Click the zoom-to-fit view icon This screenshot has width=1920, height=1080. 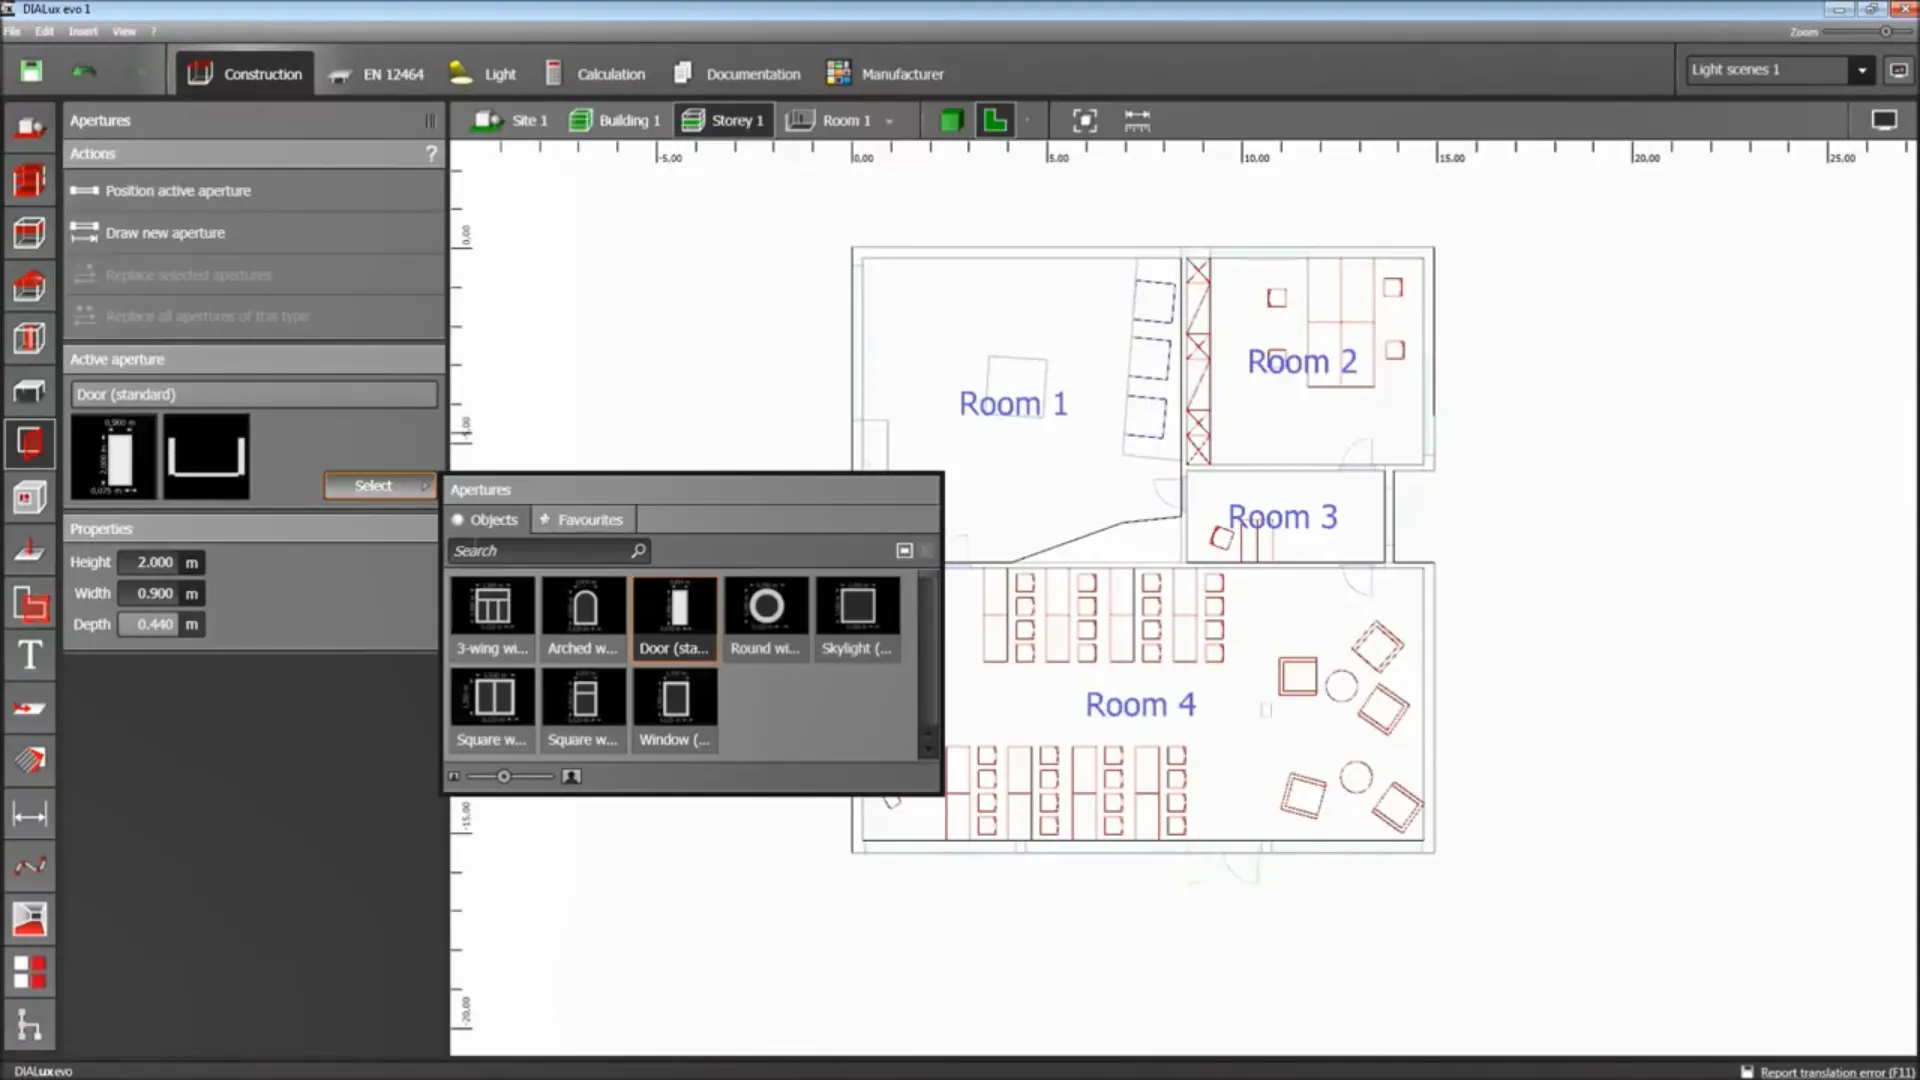[1084, 121]
